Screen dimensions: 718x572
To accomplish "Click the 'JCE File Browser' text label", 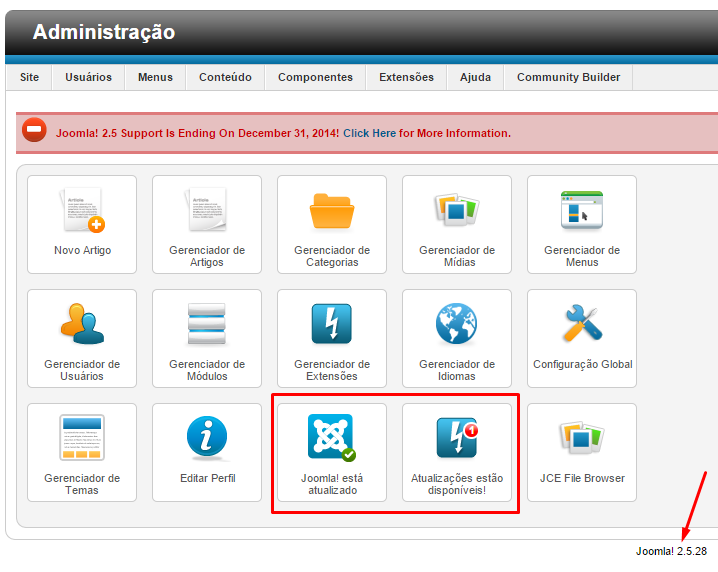I will (582, 478).
